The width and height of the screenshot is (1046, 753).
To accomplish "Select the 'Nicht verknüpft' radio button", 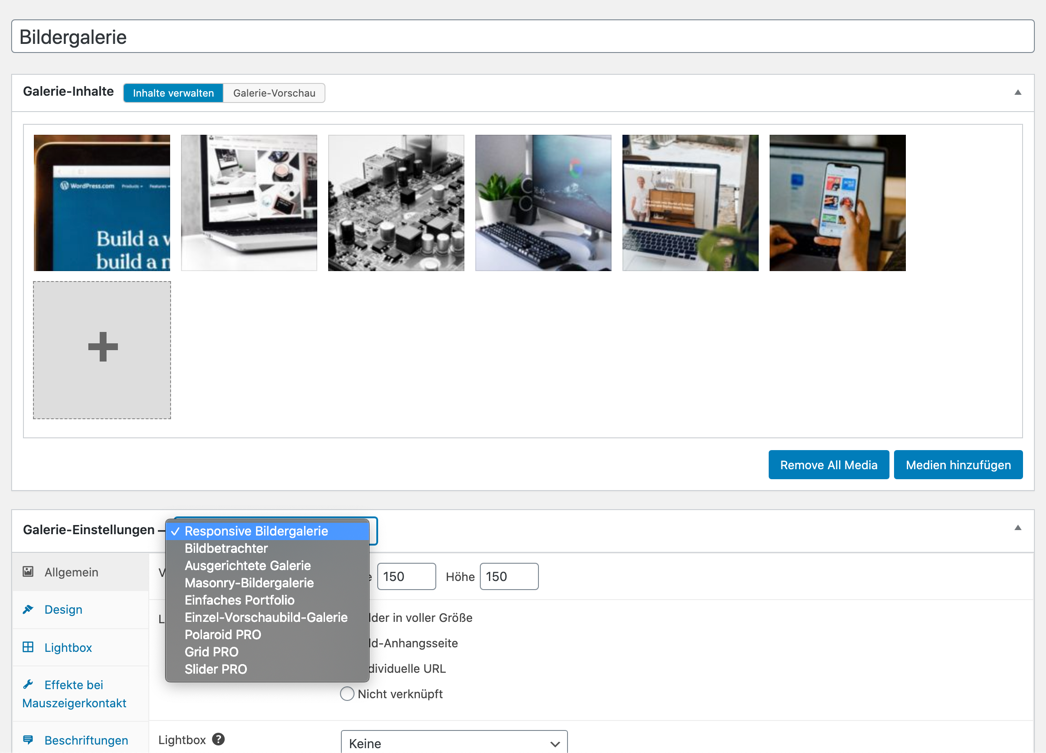I will [347, 694].
